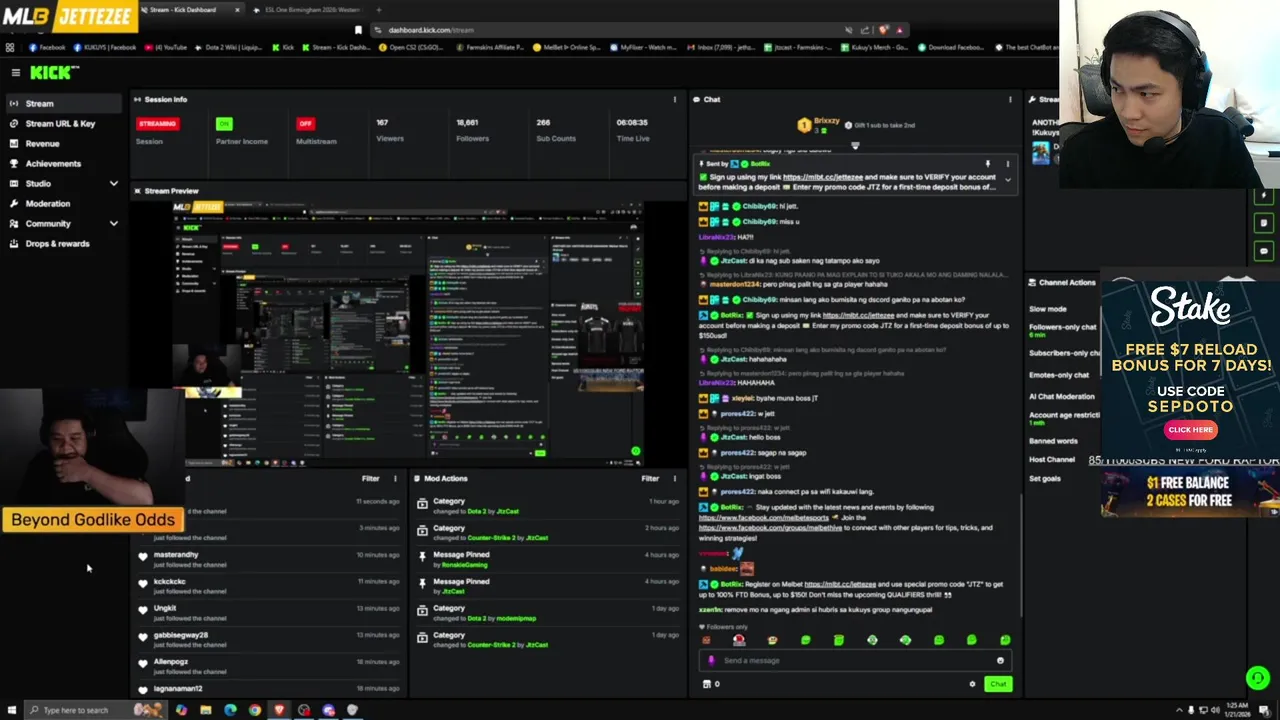Viewport: 1280px width, 720px height.
Task: Open the Mod Actions Filter dropdown
Action: (x=650, y=478)
